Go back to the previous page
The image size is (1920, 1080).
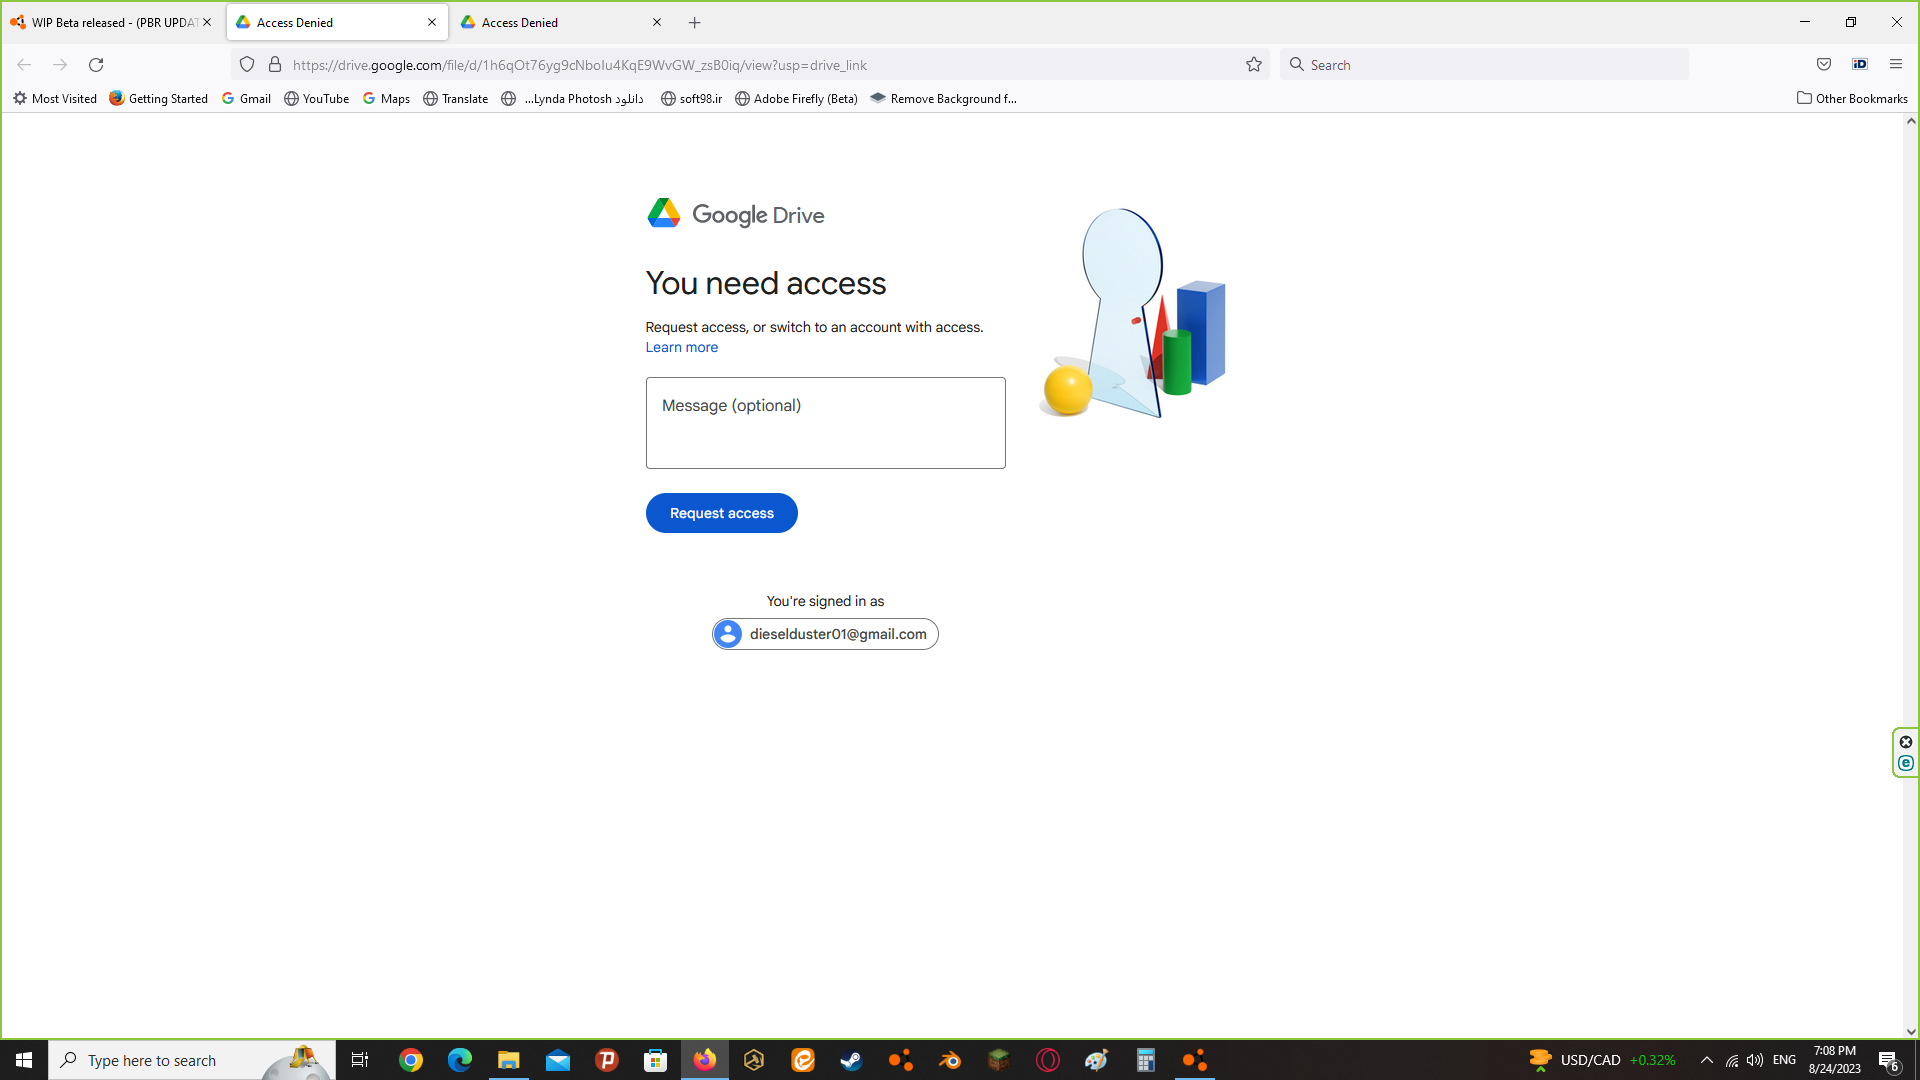(24, 64)
